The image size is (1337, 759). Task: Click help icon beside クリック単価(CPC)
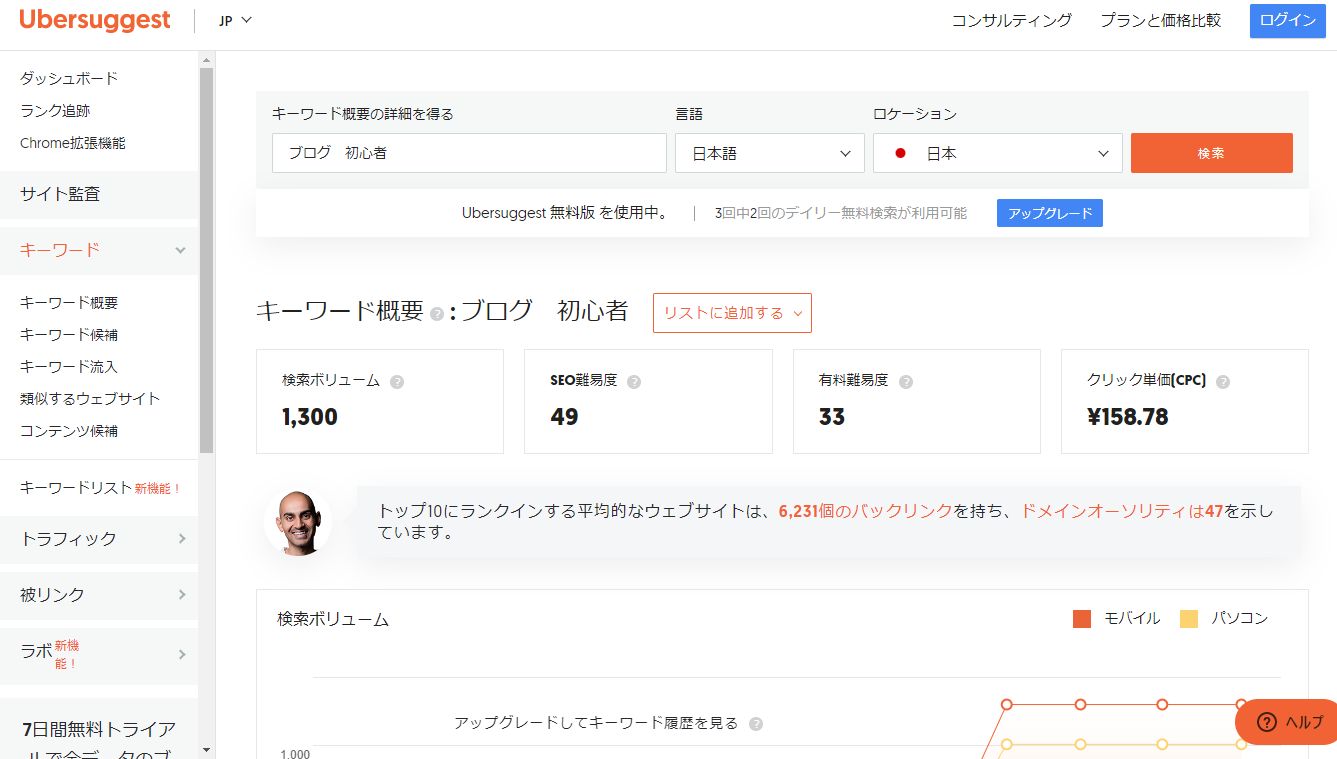(x=1223, y=382)
